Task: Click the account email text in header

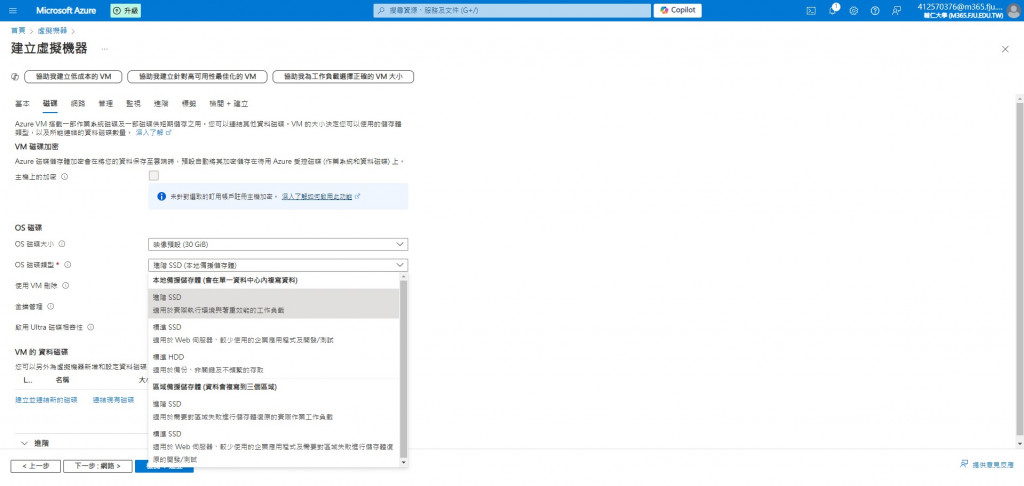Action: click(959, 7)
